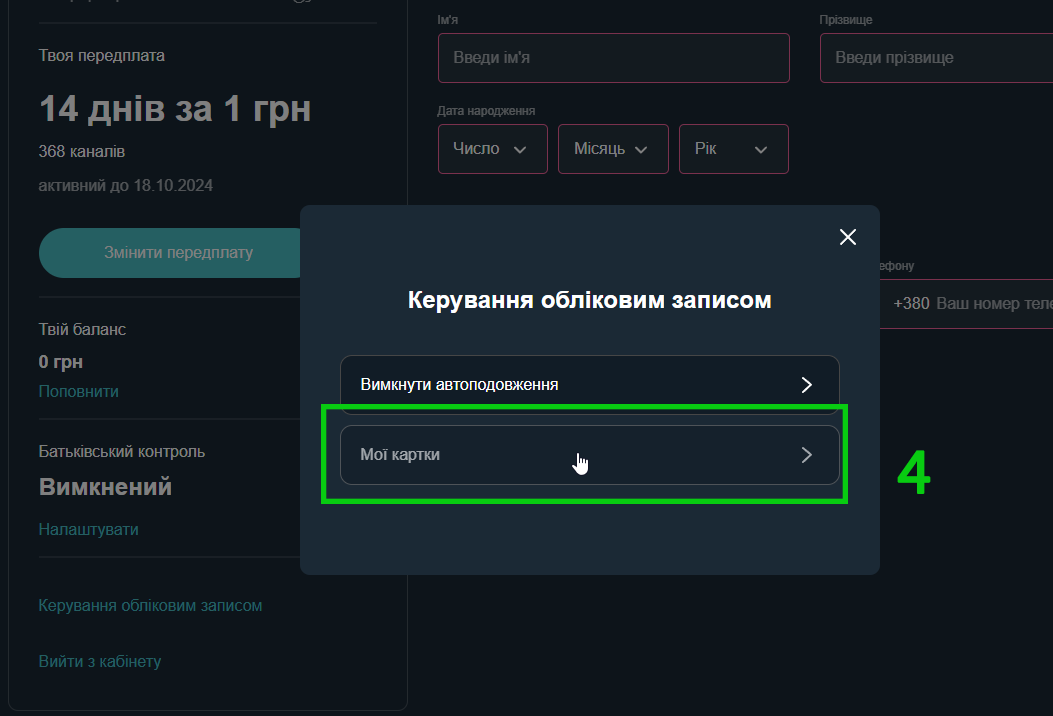Click the arrow next to Вимкнути автоподовження
This screenshot has width=1053, height=716.
807,385
